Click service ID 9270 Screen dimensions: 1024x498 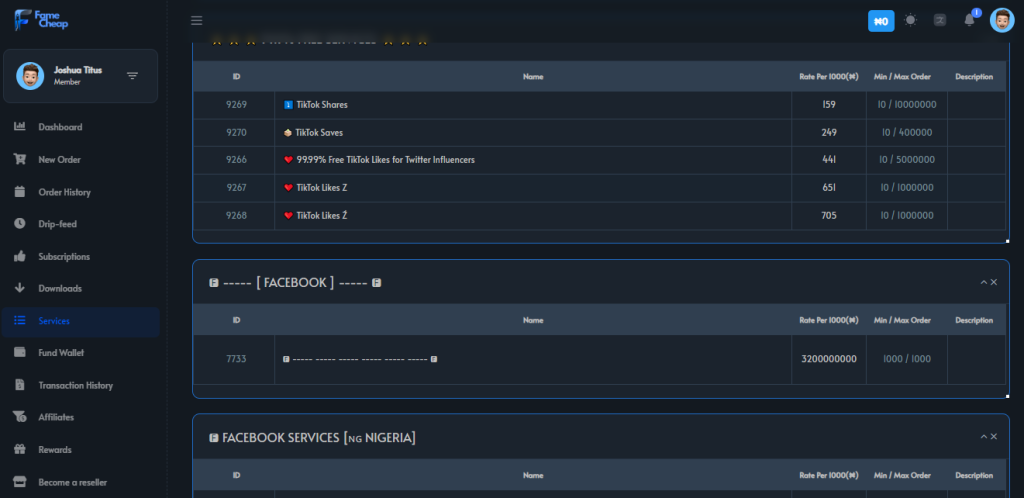tap(236, 132)
